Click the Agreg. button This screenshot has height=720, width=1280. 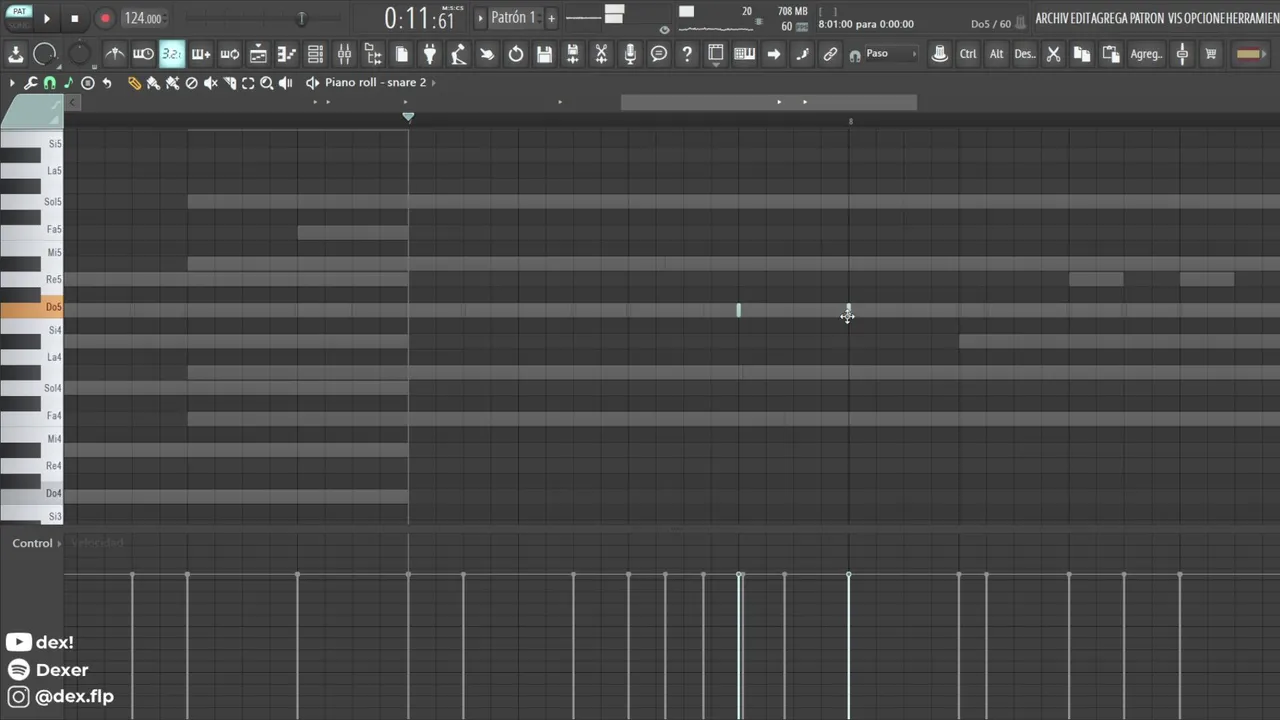[1146, 54]
